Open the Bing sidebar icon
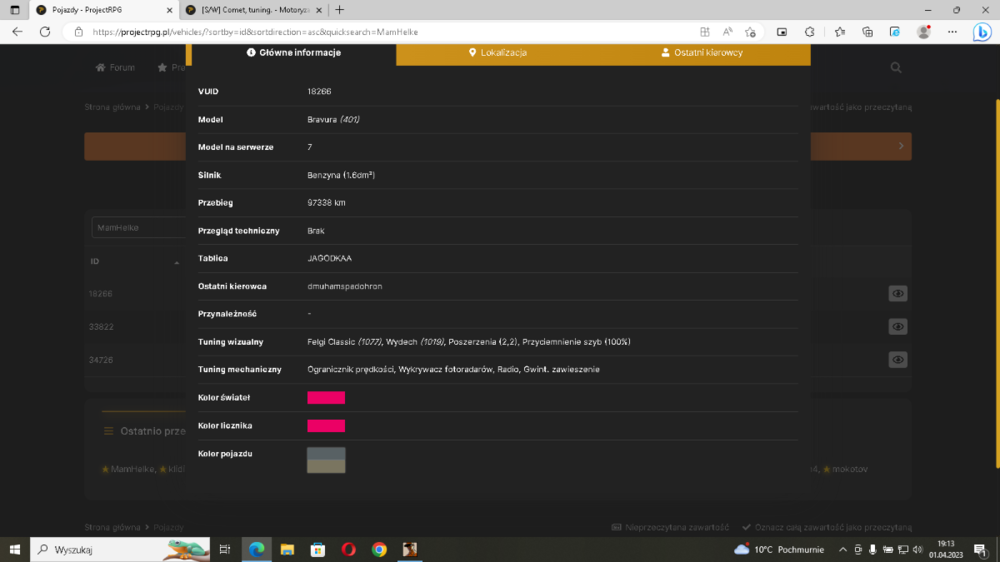 point(982,32)
